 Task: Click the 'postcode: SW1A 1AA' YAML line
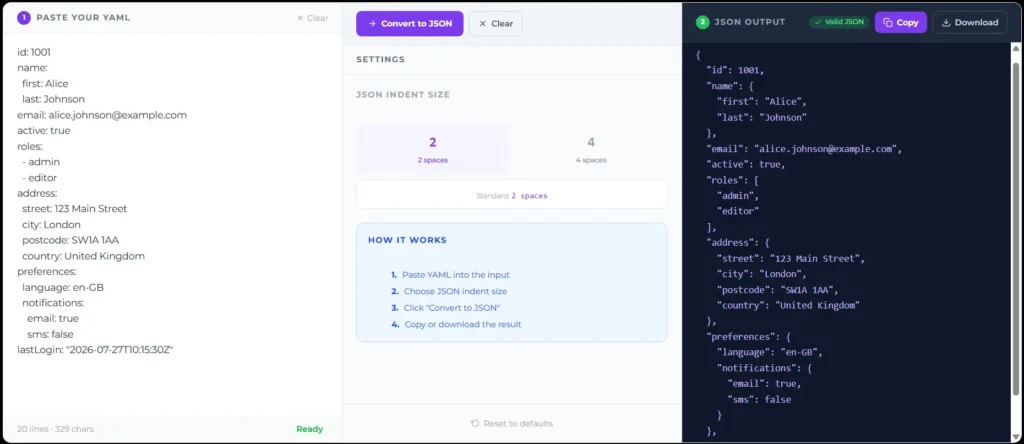tap(71, 240)
